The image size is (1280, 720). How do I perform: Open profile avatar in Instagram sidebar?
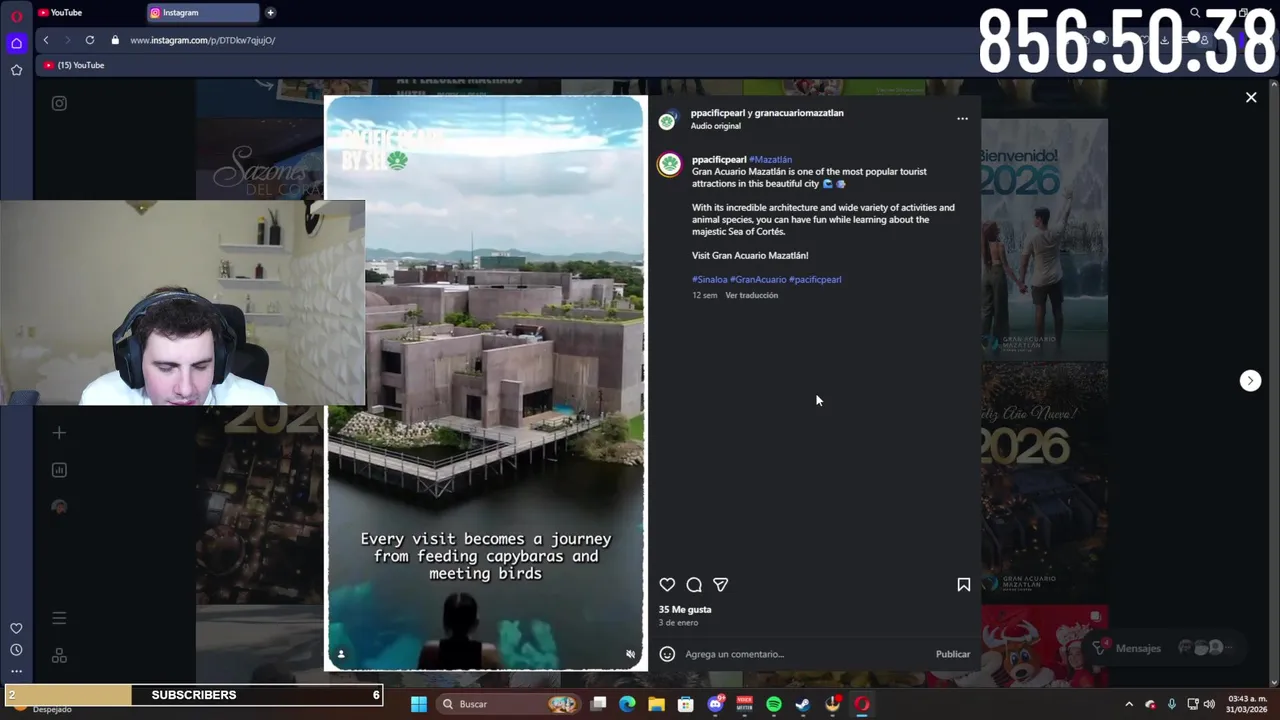click(x=59, y=507)
